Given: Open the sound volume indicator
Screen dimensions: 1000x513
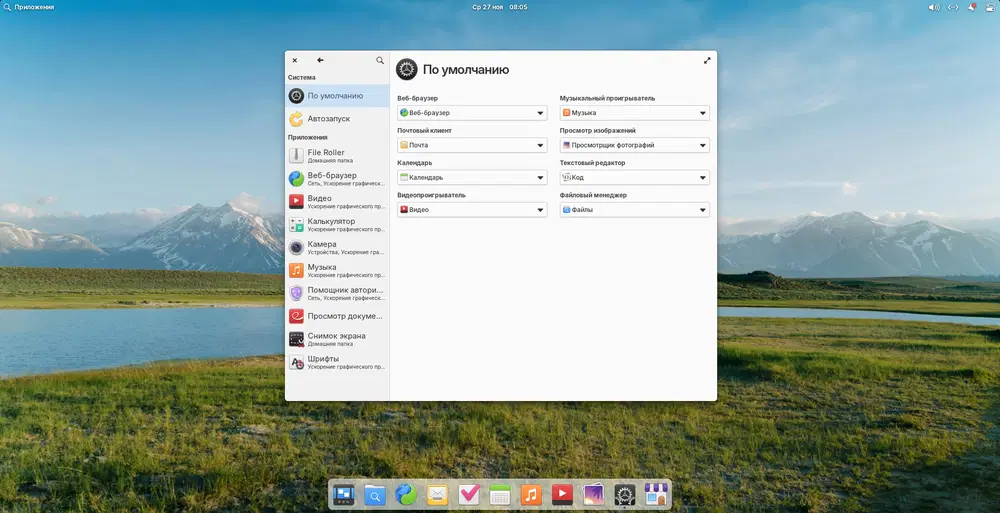Looking at the screenshot, I should pos(934,7).
